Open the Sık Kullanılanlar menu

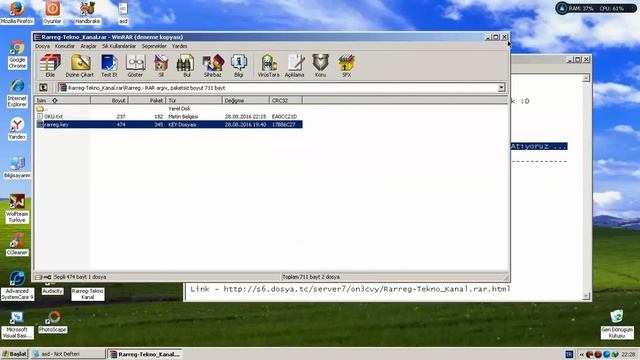(x=119, y=46)
